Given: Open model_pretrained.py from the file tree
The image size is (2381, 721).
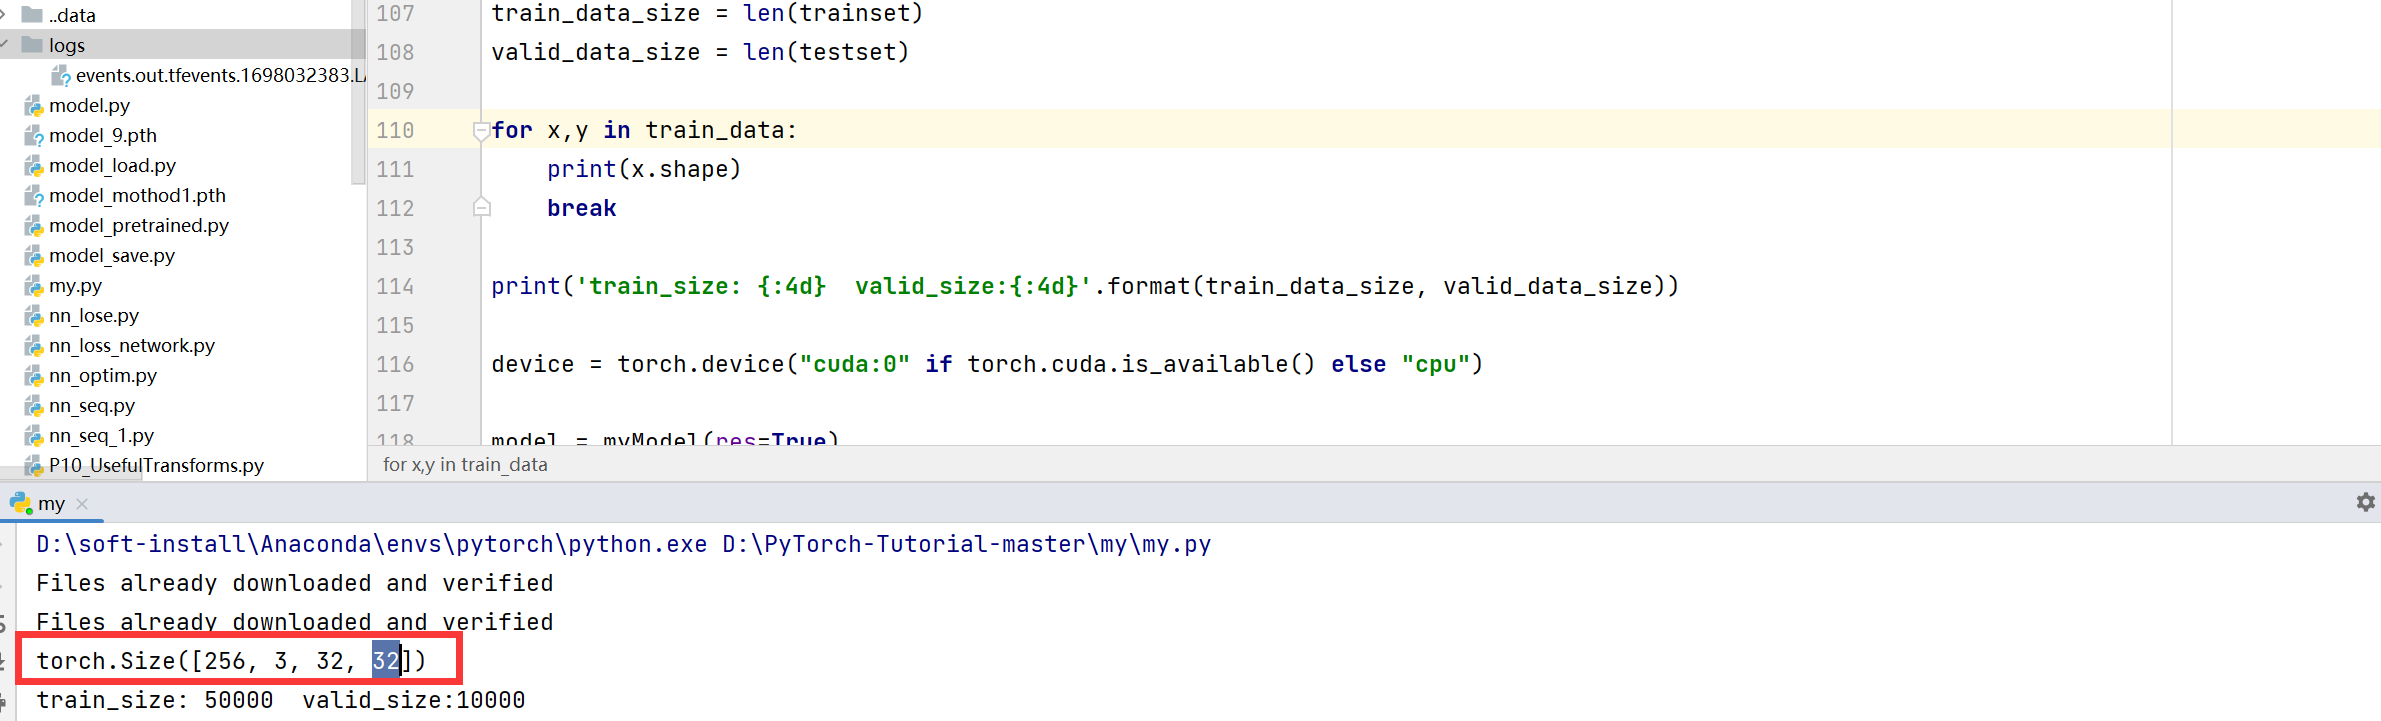Looking at the screenshot, I should [x=138, y=226].
